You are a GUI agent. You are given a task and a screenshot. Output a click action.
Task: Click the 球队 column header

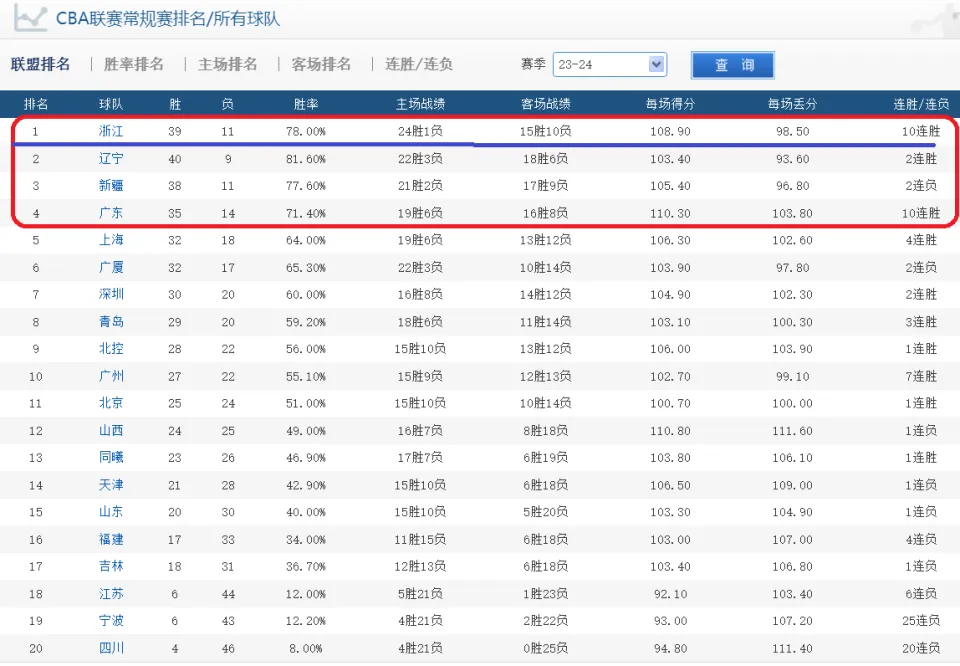coord(111,104)
